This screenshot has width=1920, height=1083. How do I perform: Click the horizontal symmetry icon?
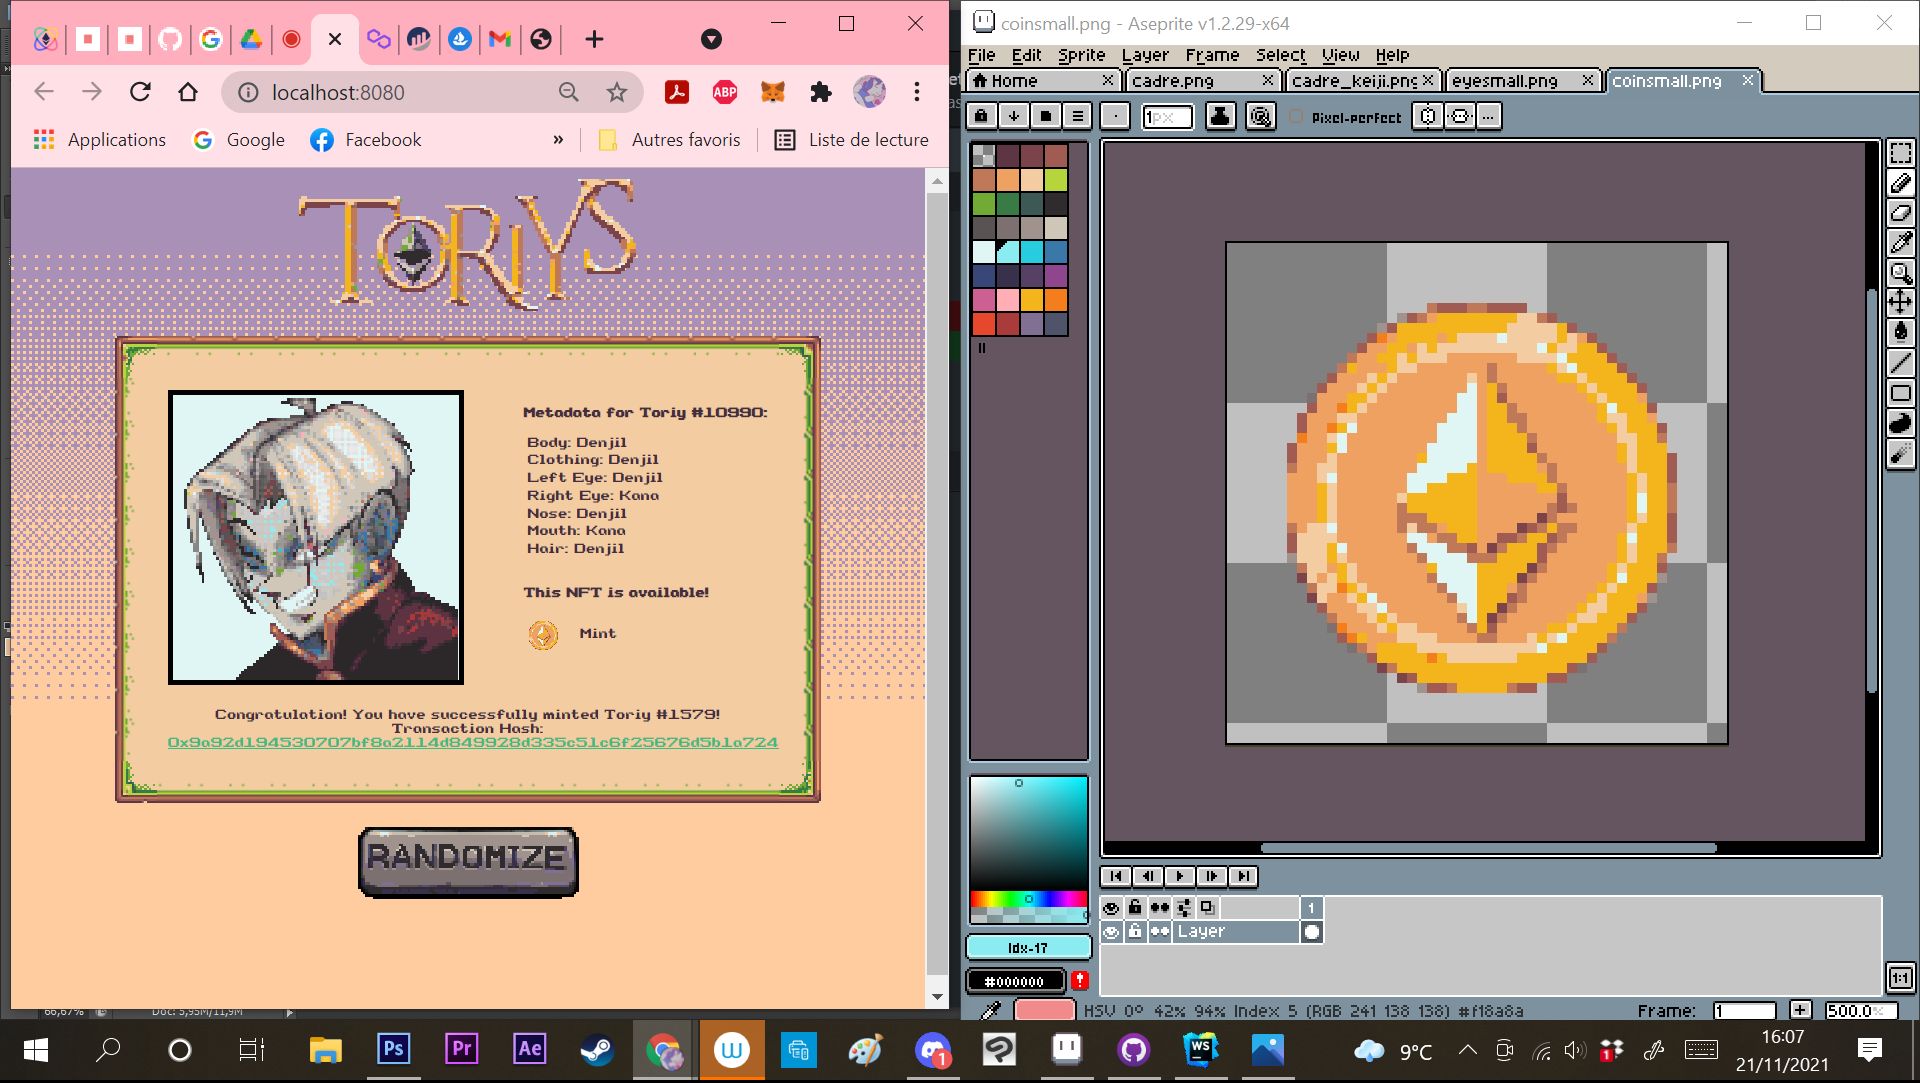click(1461, 116)
